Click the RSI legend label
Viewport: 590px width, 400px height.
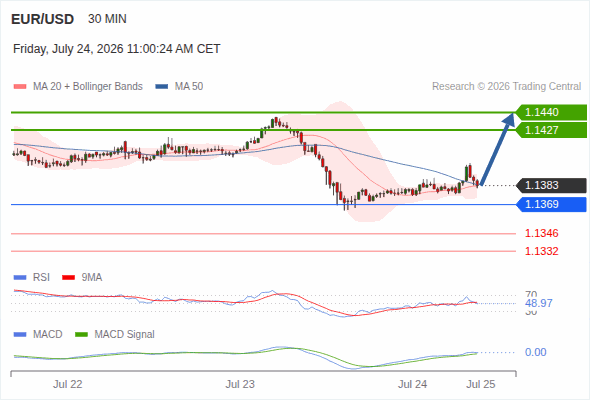(41, 278)
